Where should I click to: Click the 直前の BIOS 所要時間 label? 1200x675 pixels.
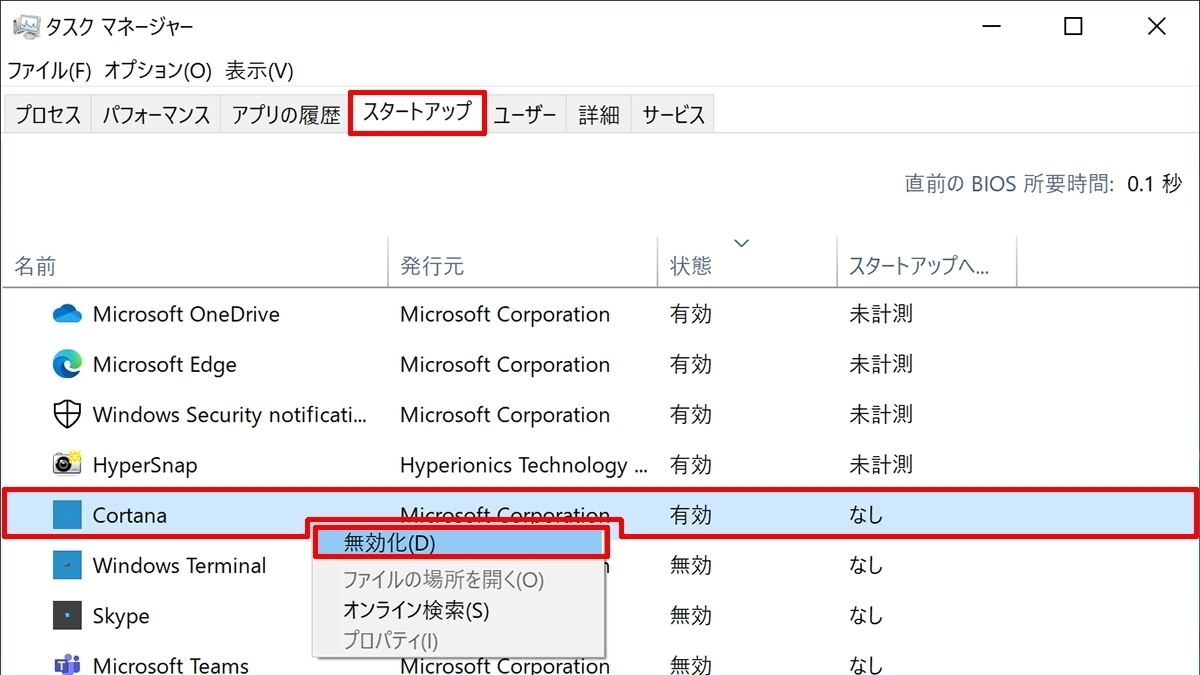[1010, 184]
